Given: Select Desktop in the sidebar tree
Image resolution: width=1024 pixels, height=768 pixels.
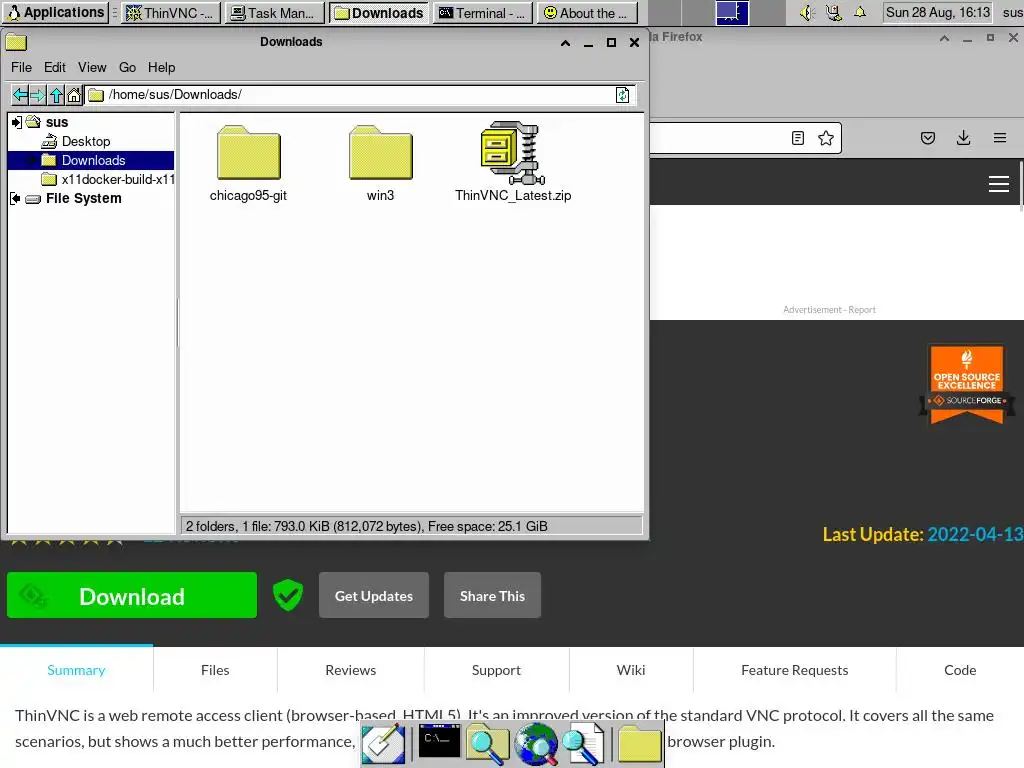Looking at the screenshot, I should [x=86, y=142].
